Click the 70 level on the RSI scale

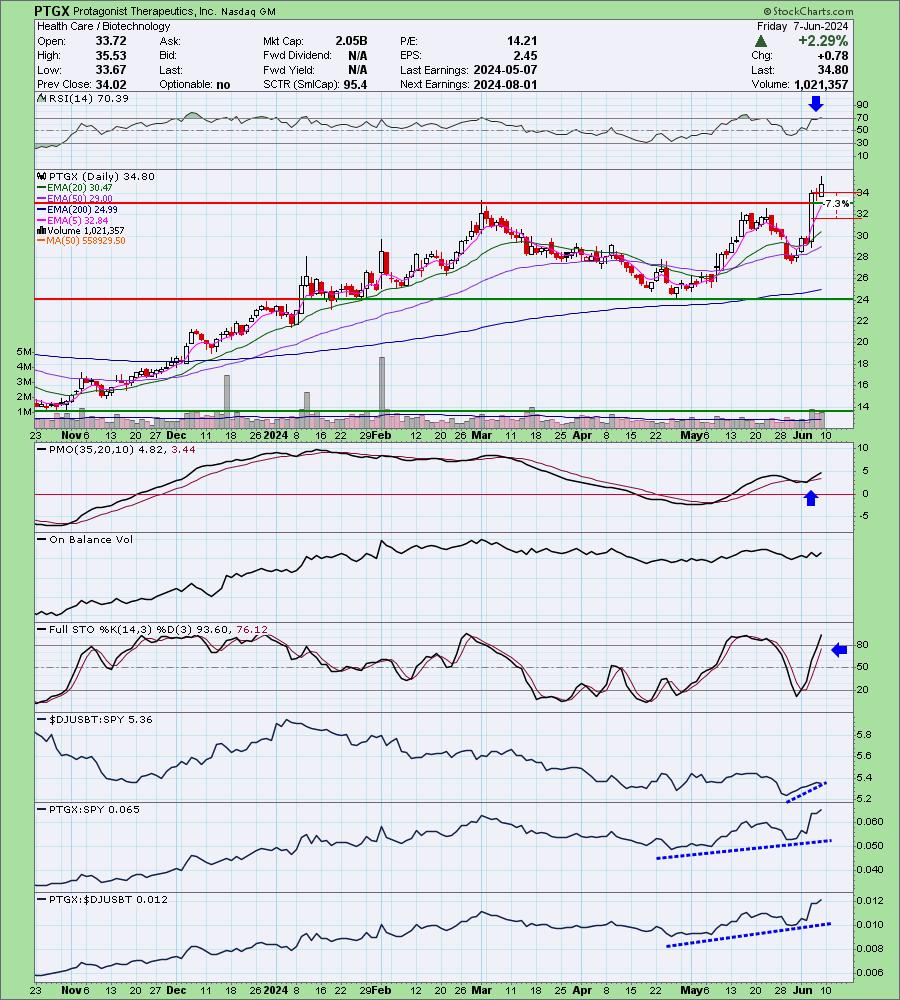click(862, 117)
